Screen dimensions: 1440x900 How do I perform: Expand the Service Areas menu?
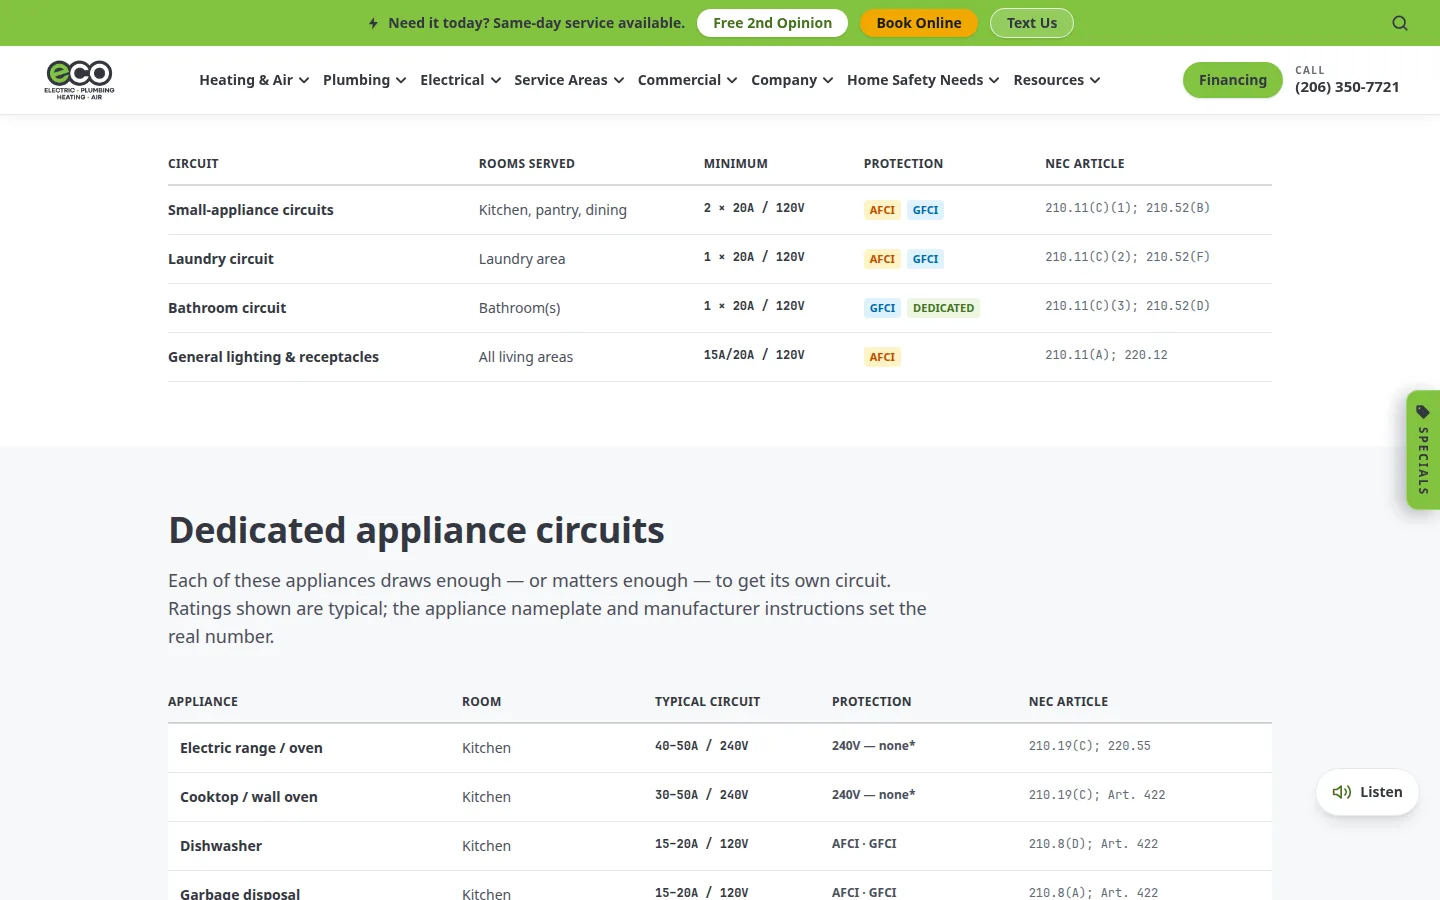click(x=569, y=80)
